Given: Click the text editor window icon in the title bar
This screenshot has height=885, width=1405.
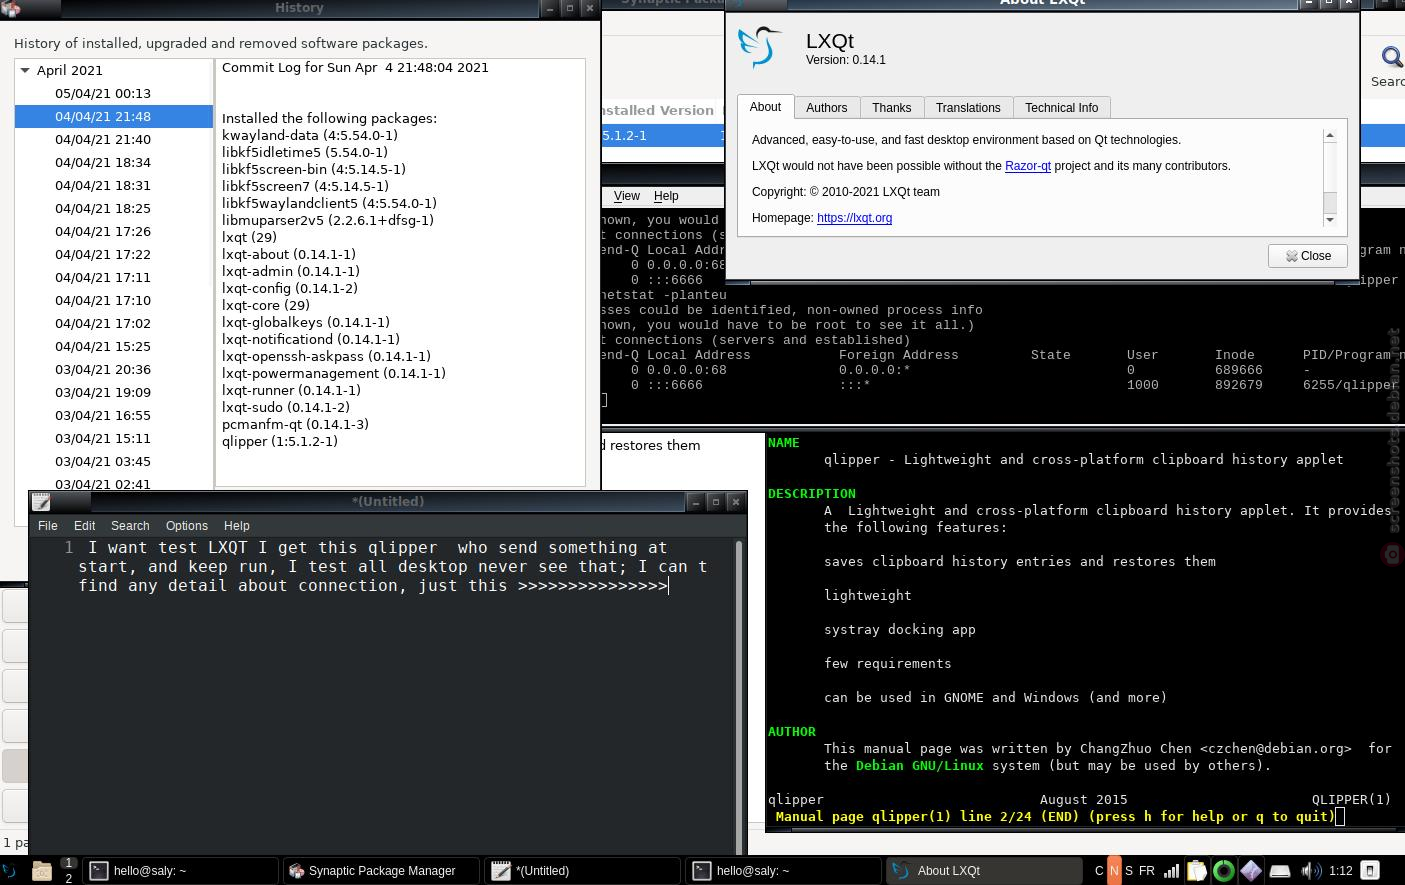Looking at the screenshot, I should click(41, 501).
